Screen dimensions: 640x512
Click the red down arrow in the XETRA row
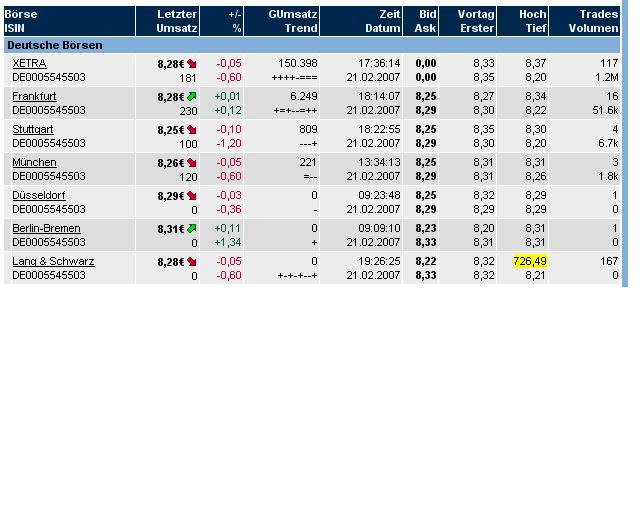(x=192, y=63)
